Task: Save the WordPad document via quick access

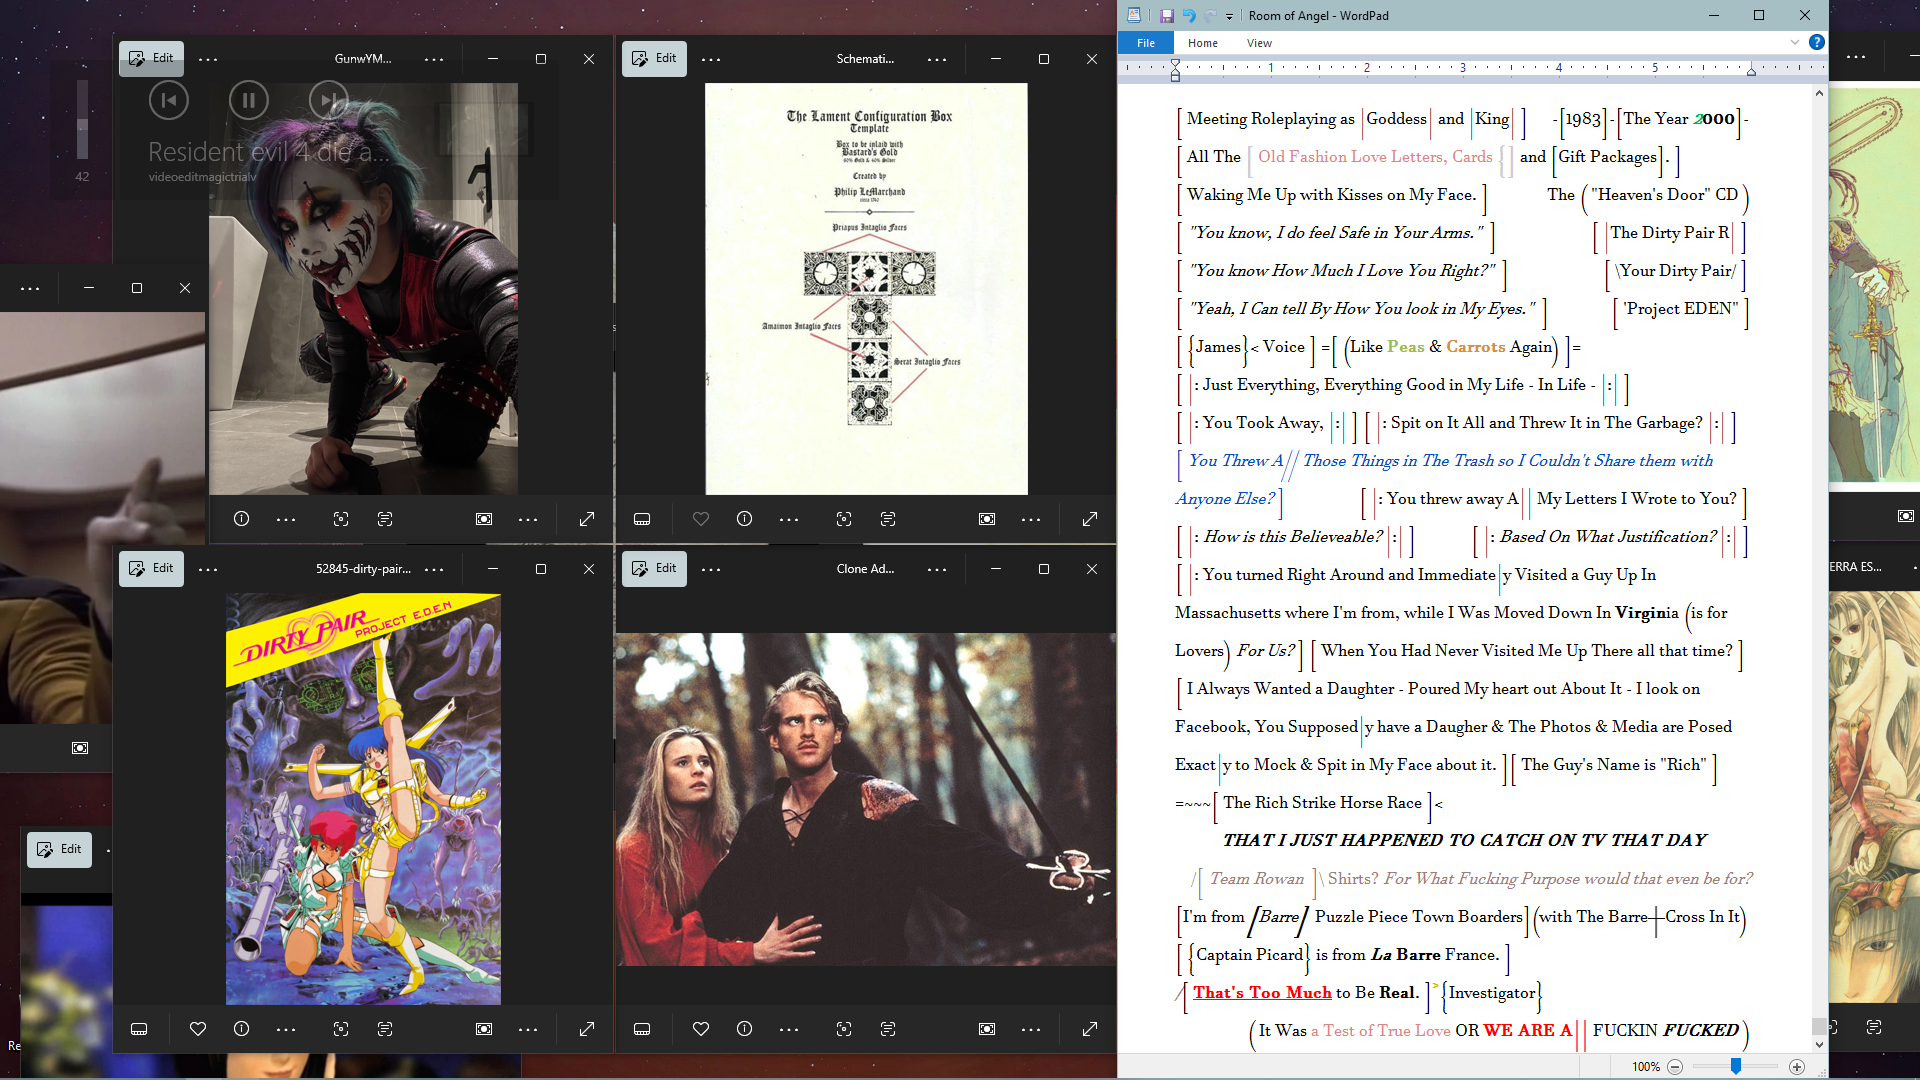Action: [x=1166, y=15]
